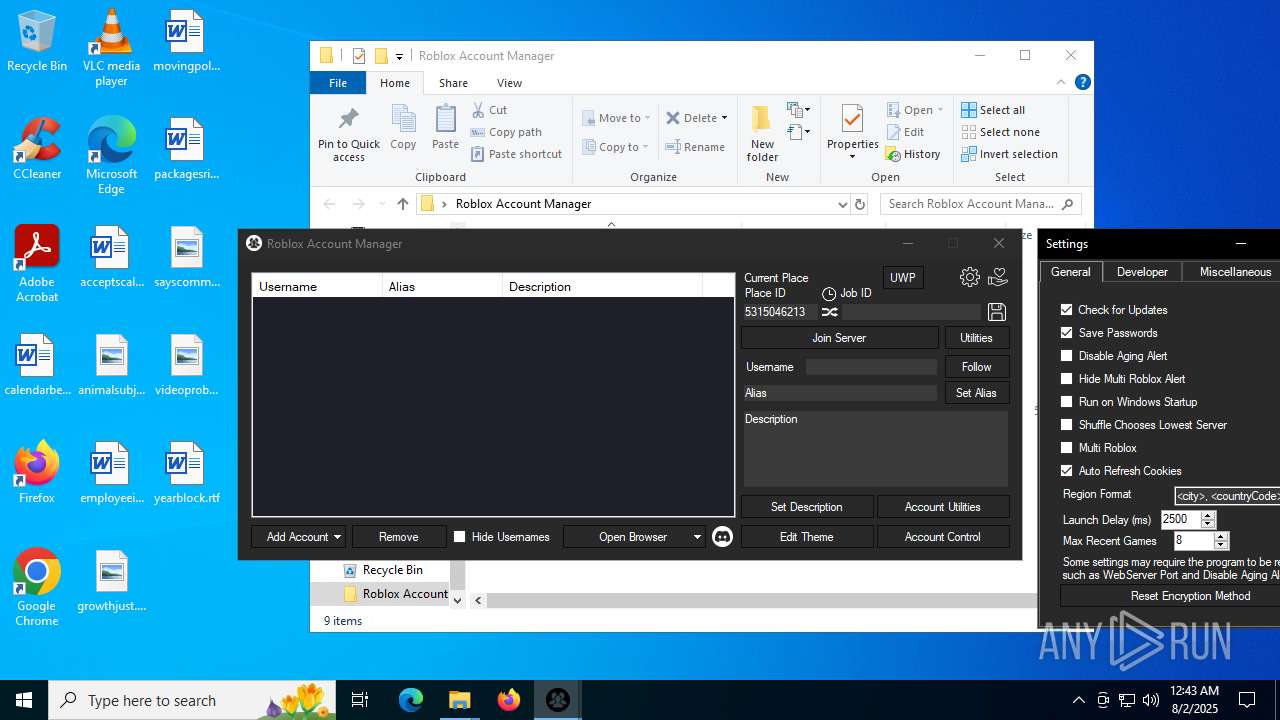
Task: Click the Description text area
Action: coord(875,448)
